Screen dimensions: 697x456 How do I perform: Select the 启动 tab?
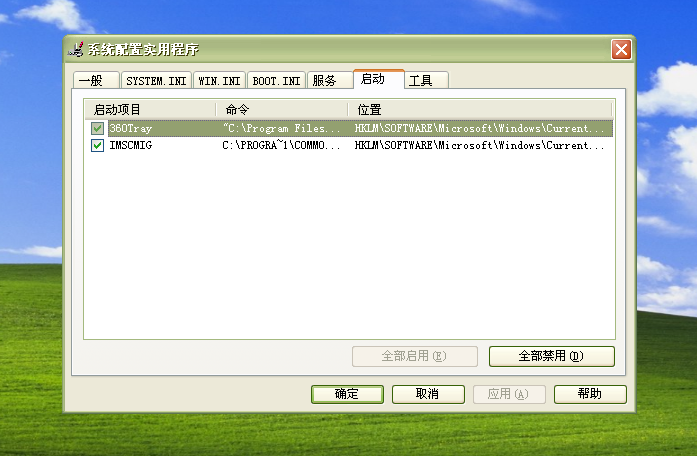coord(379,79)
